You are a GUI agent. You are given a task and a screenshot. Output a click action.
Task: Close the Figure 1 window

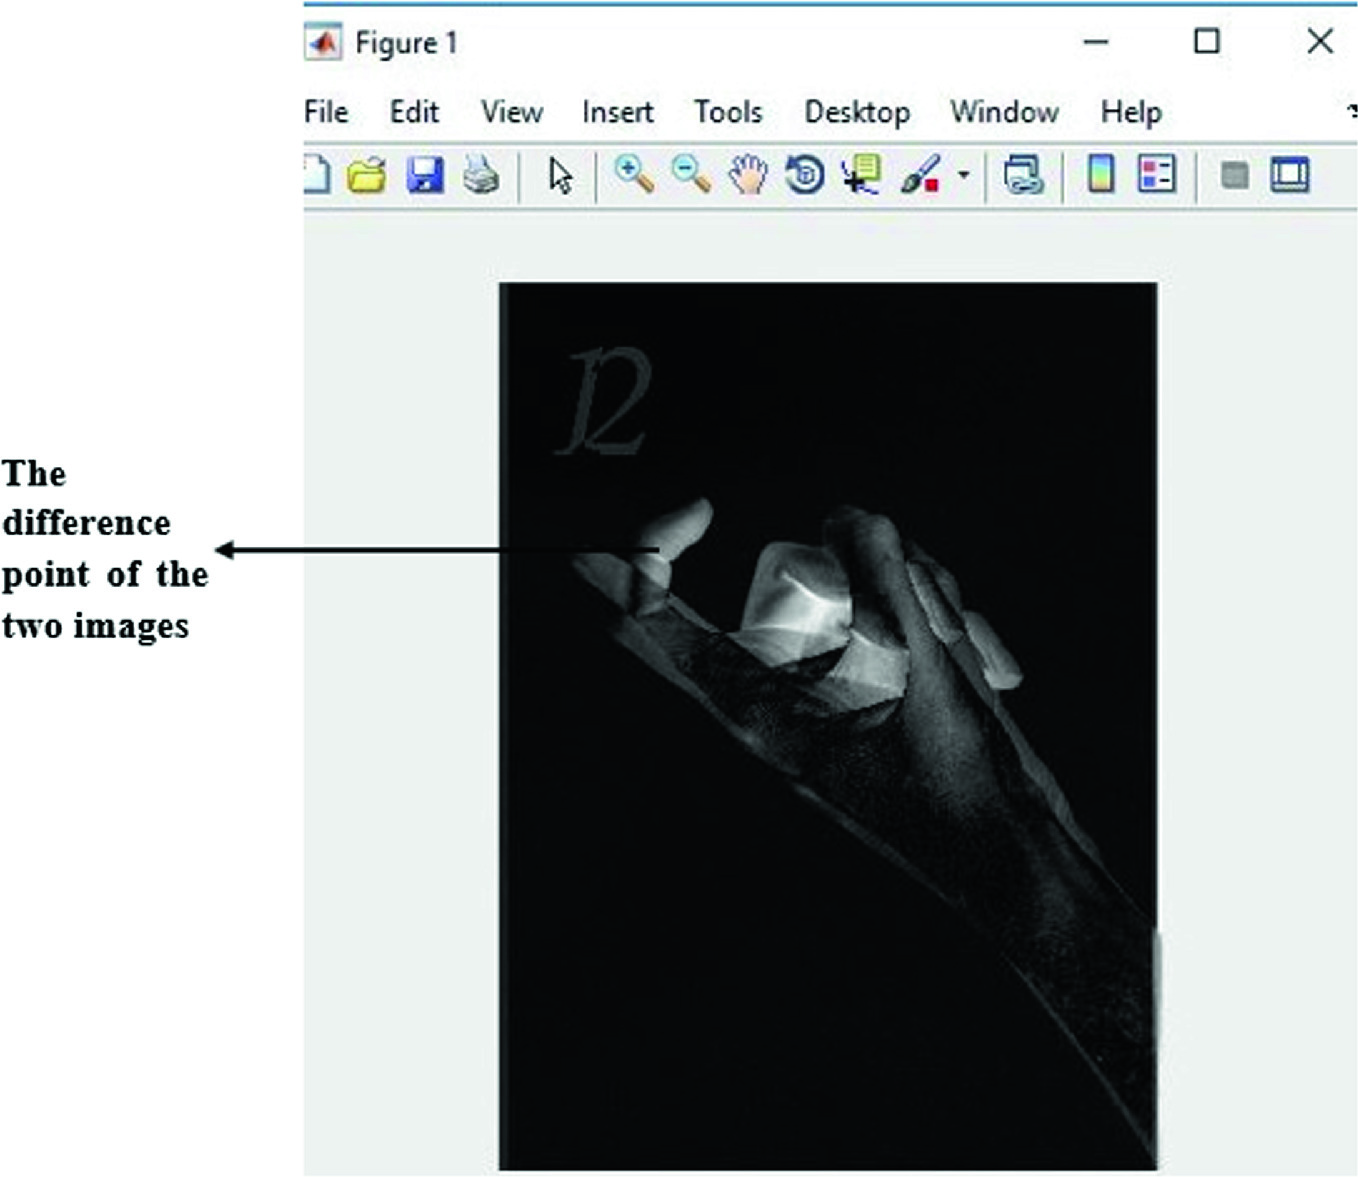click(1320, 41)
